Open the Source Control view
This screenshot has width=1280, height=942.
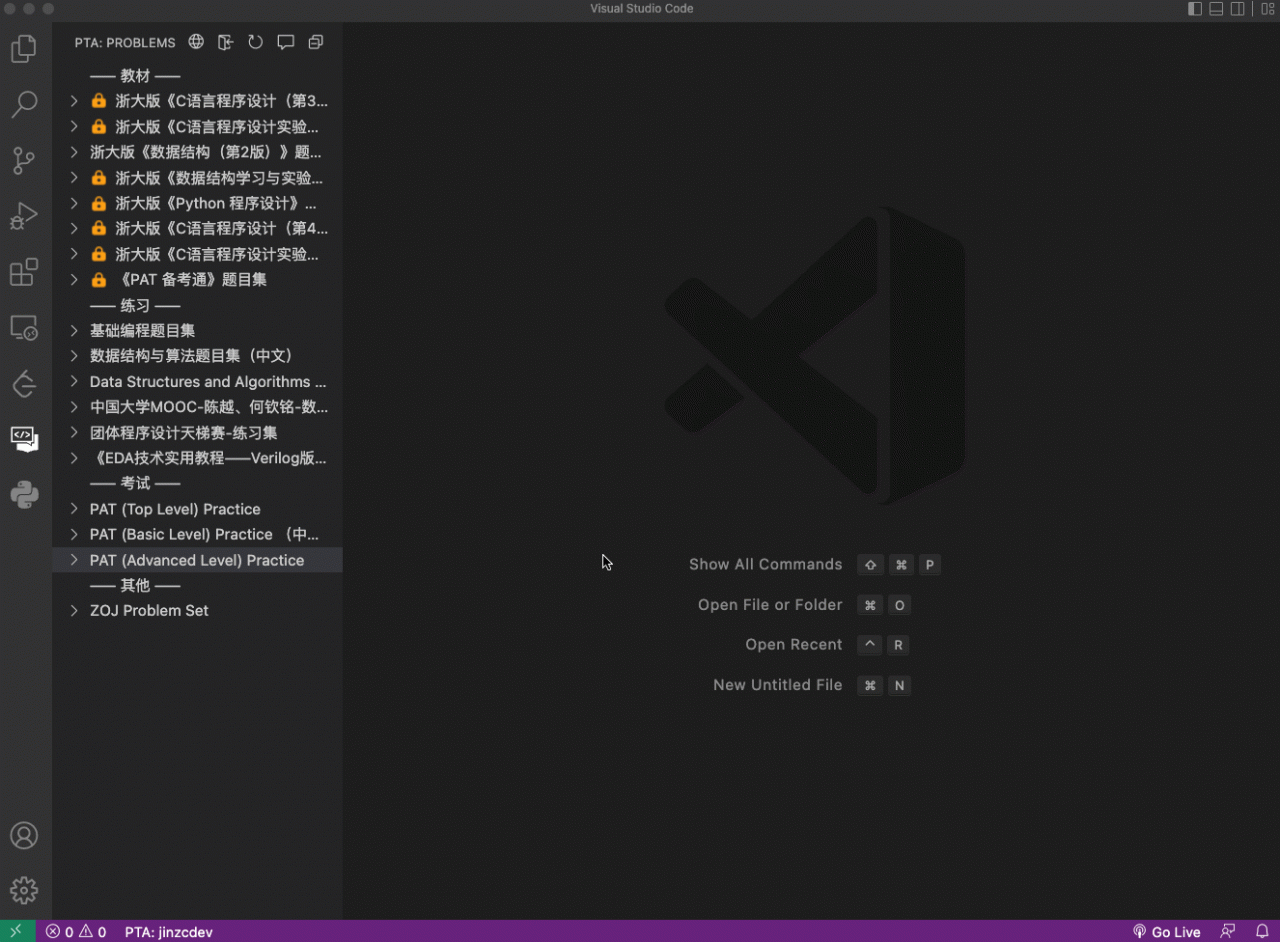pos(24,160)
